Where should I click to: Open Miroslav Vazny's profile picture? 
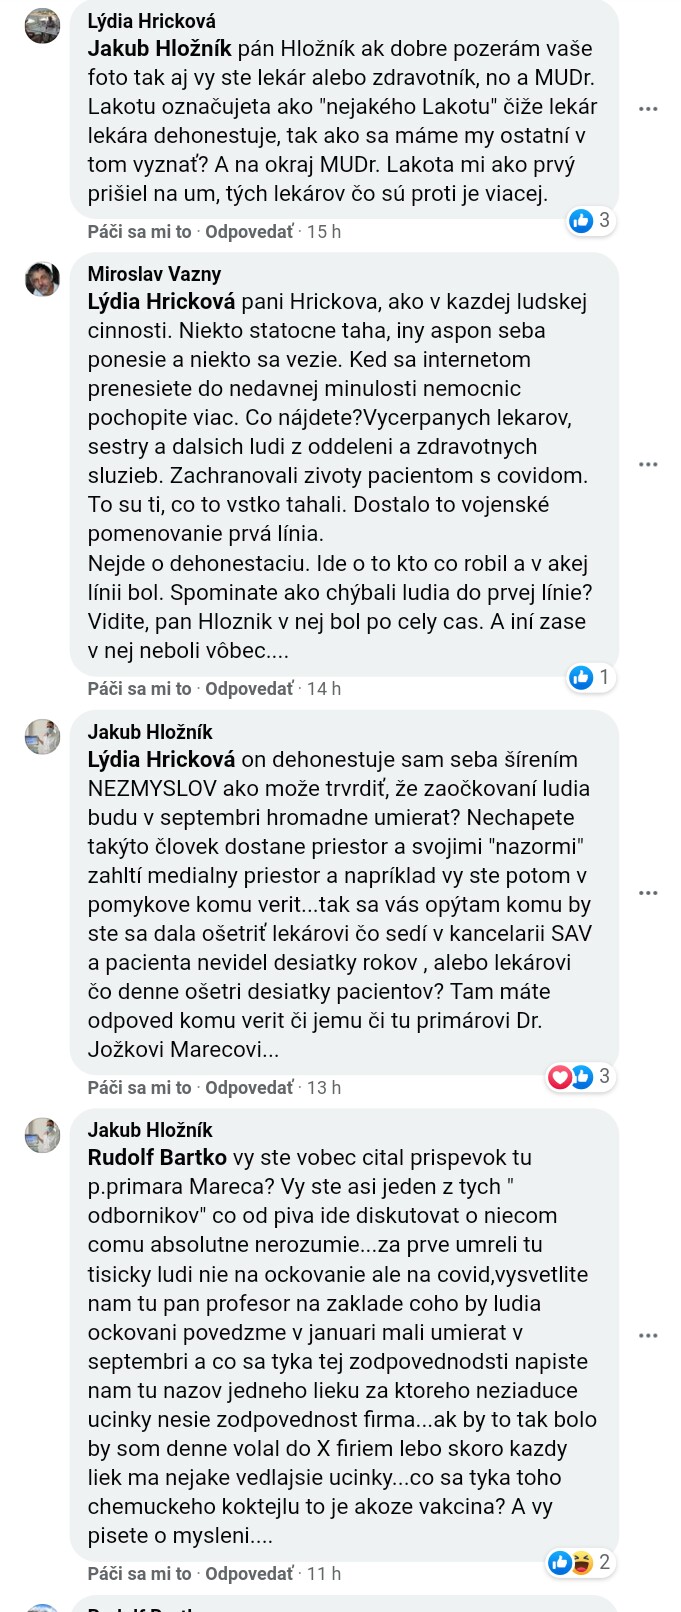tap(42, 279)
